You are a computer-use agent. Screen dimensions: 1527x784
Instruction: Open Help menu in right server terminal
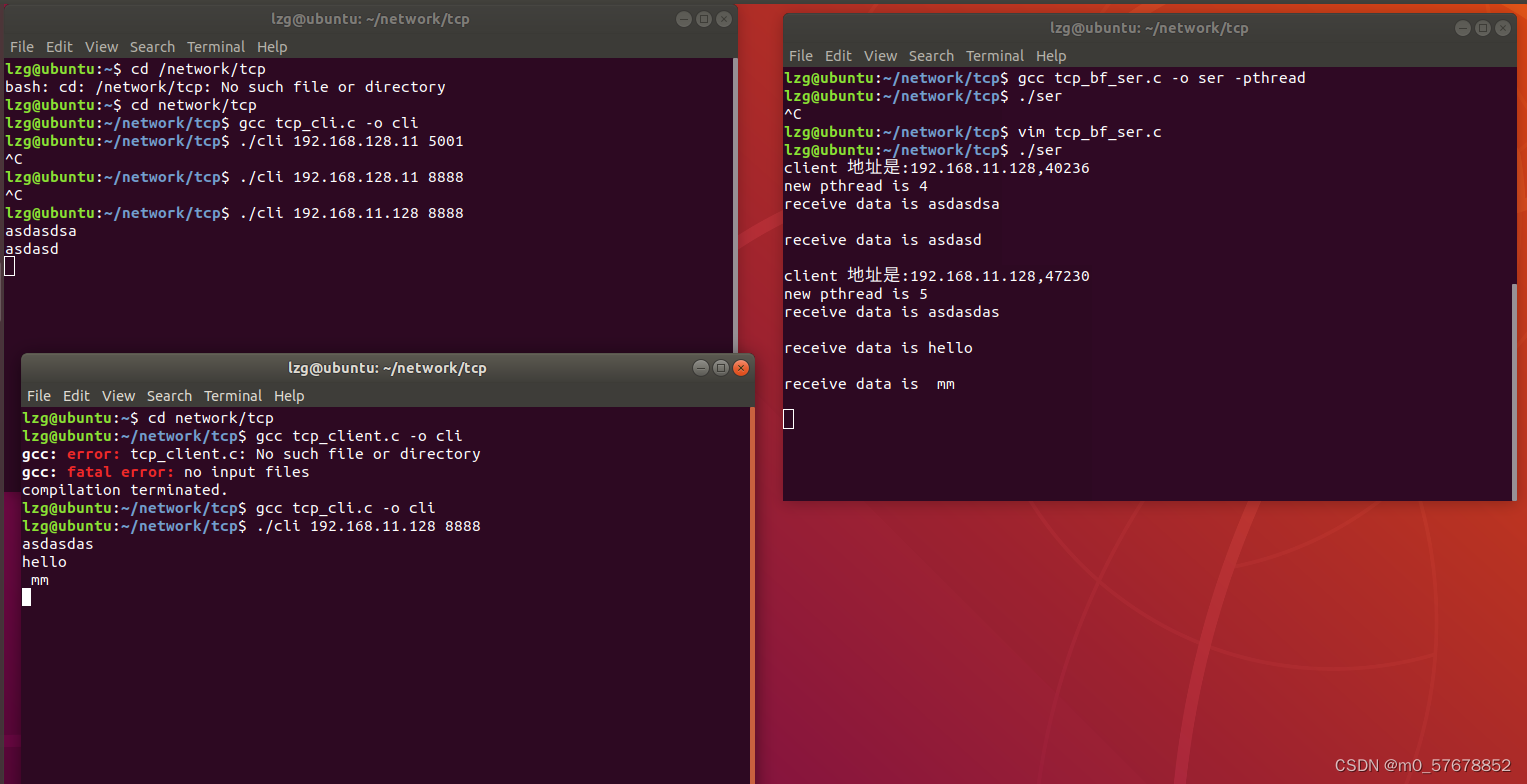click(x=1051, y=56)
